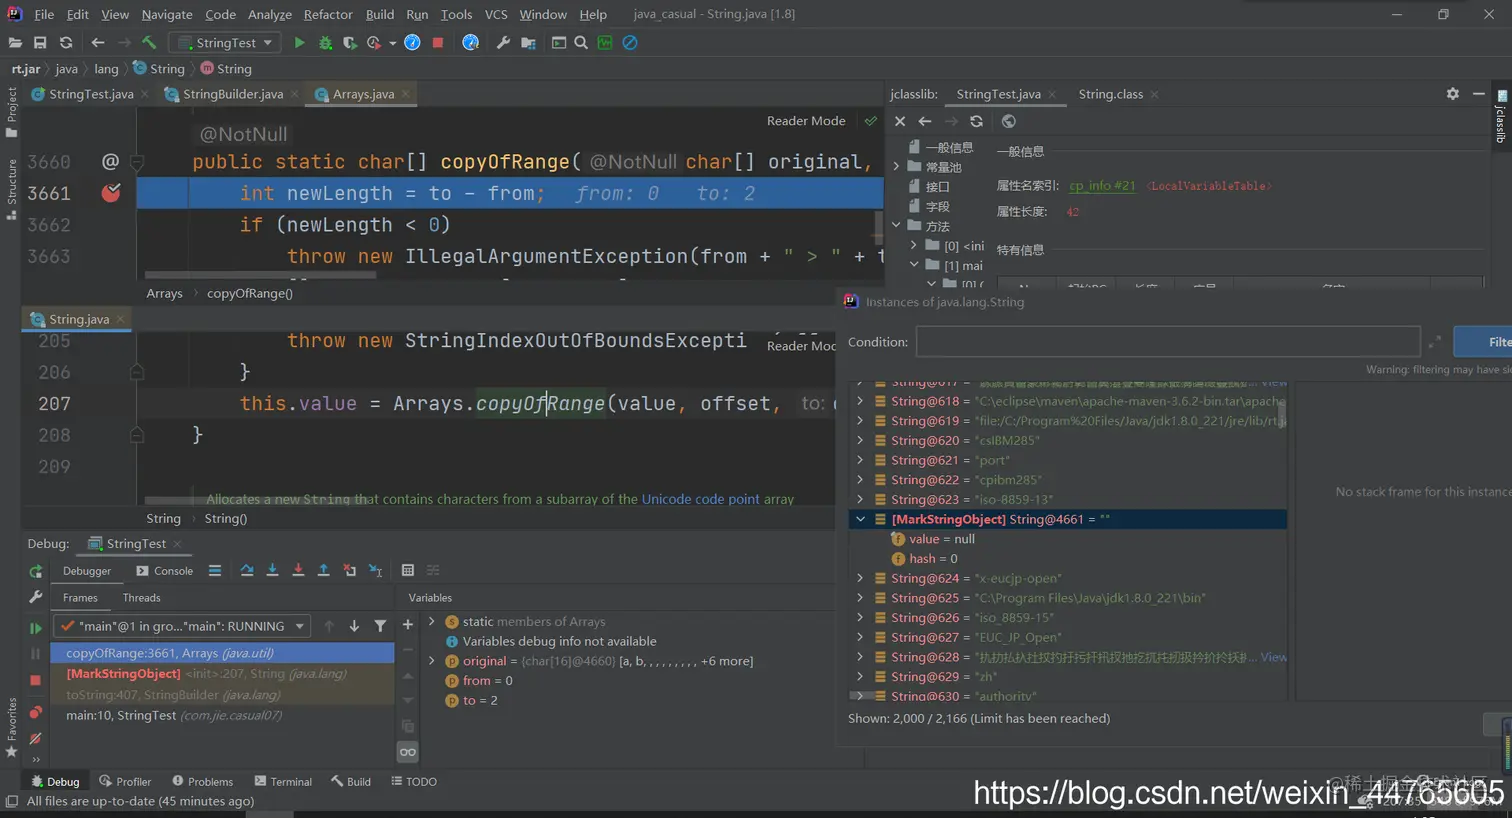The height and width of the screenshot is (818, 1512).
Task: Run StringTest with the green play icon
Action: point(299,43)
